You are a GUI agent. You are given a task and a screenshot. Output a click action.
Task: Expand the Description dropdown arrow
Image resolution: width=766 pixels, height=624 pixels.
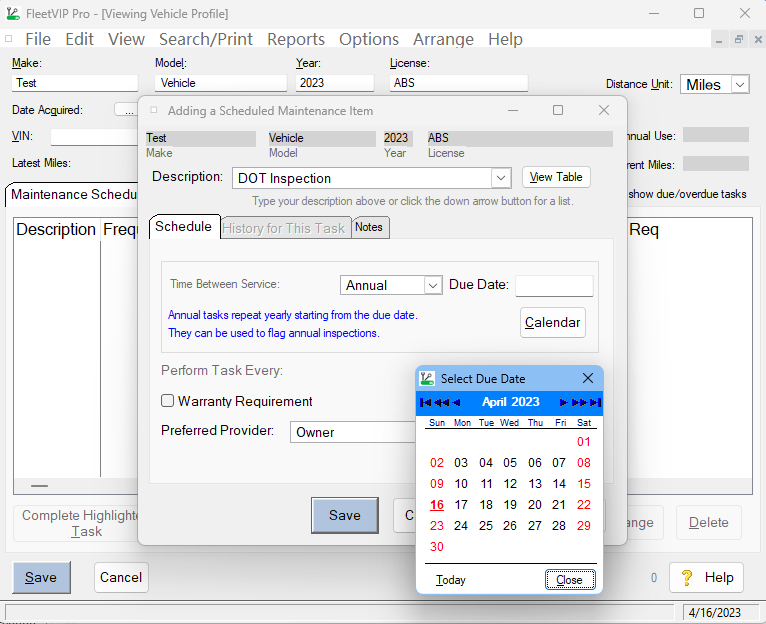coord(501,178)
